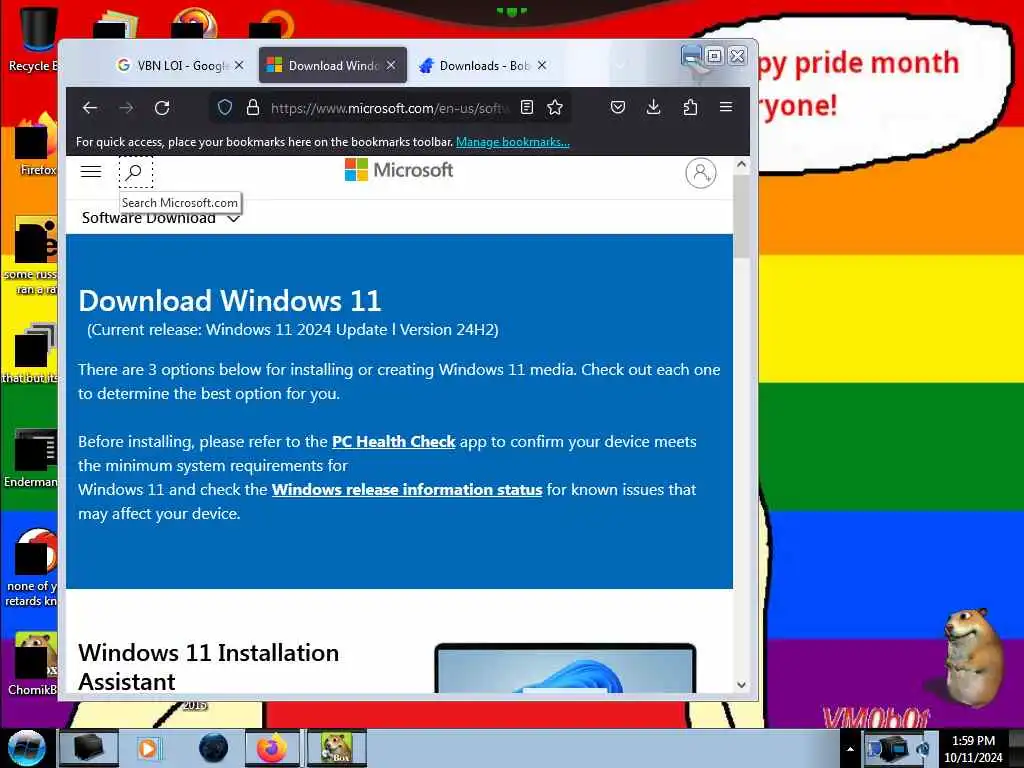Open the black box taskbar icon
Viewport: 1024px width, 768px height.
[x=89, y=748]
